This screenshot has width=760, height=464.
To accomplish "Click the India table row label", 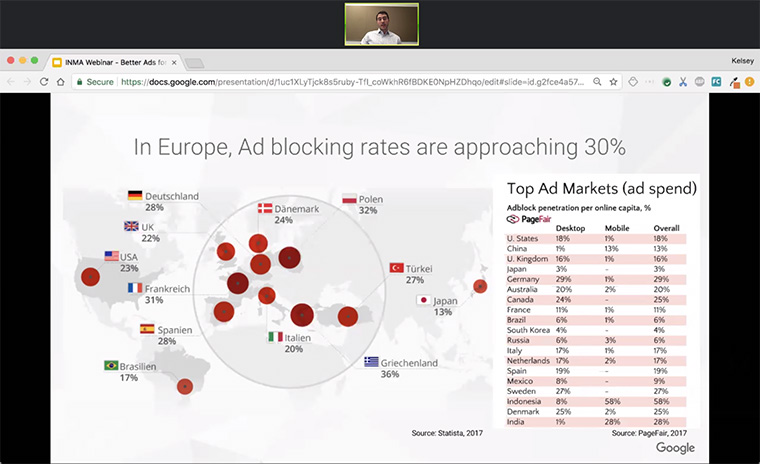I will 515,421.
